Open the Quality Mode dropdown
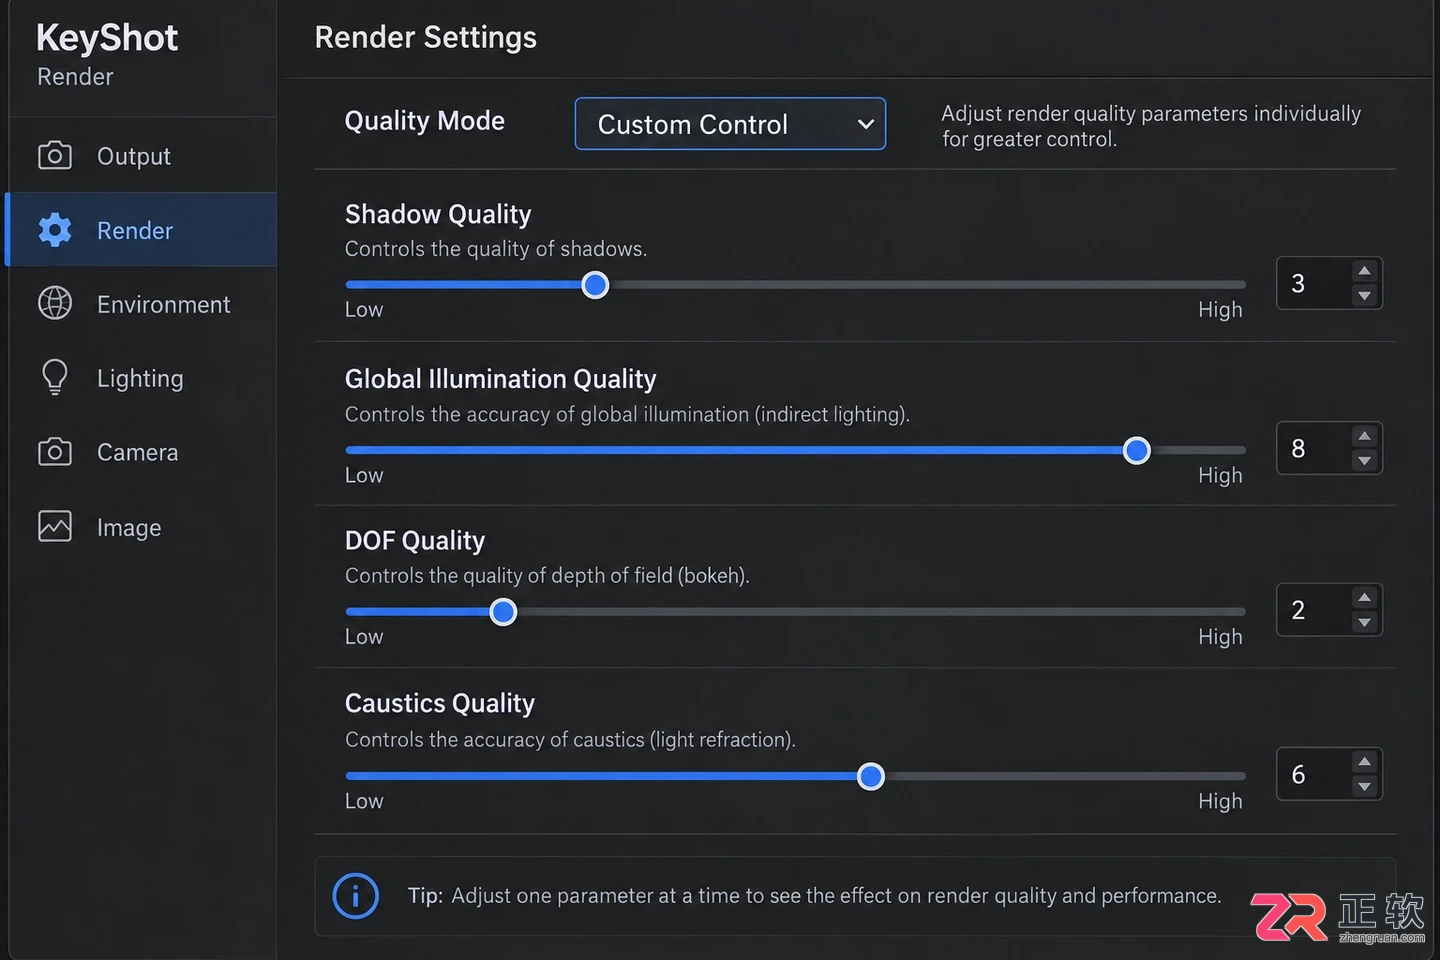1440x960 pixels. tap(730, 124)
